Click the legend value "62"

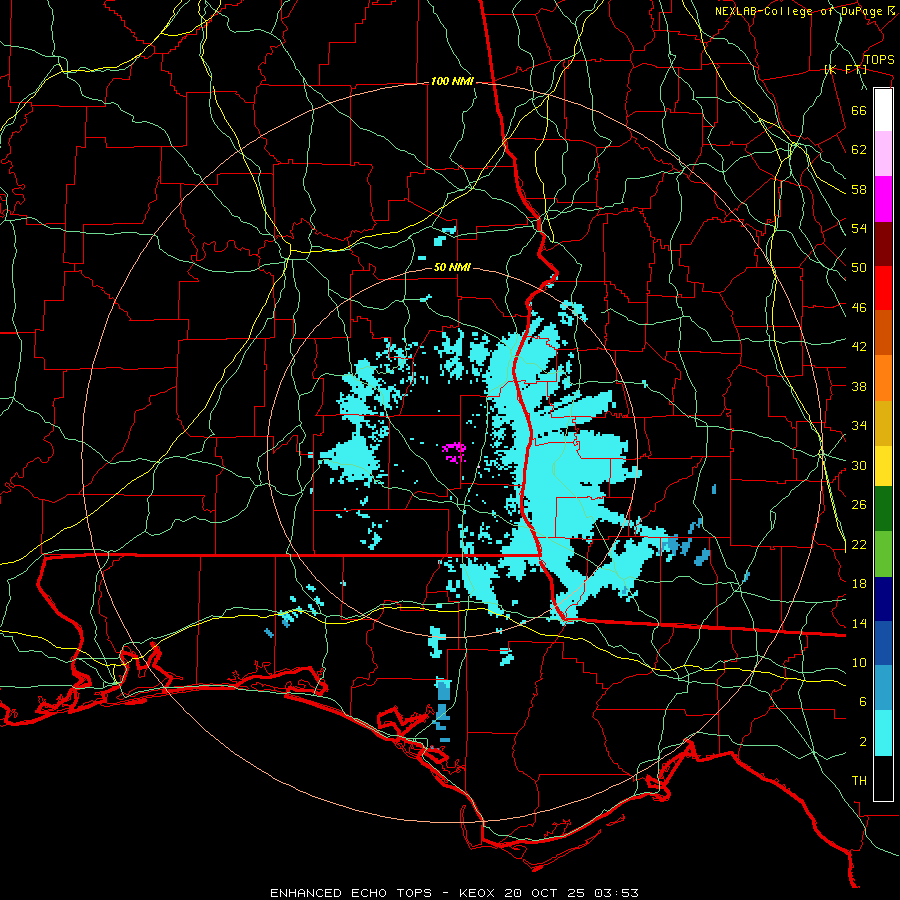(859, 150)
